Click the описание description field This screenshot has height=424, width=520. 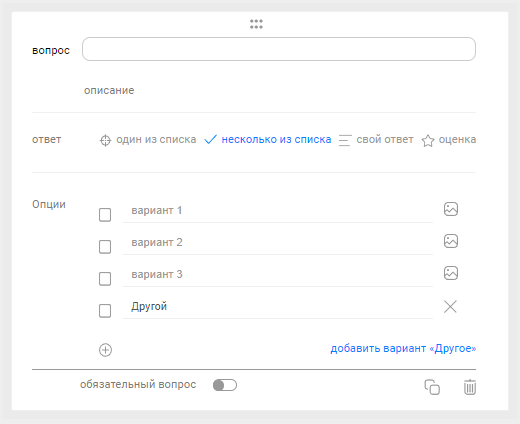coord(109,90)
